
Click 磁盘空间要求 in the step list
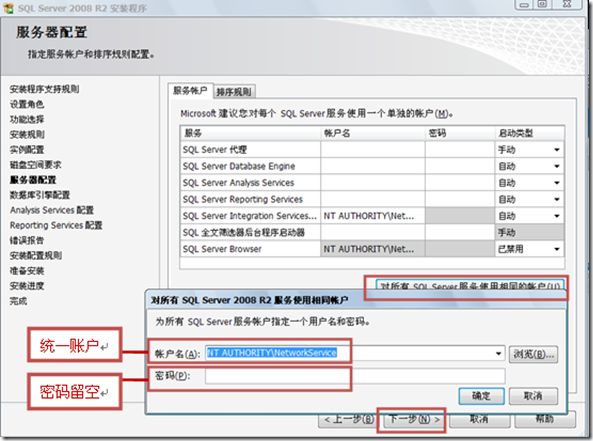(35, 165)
